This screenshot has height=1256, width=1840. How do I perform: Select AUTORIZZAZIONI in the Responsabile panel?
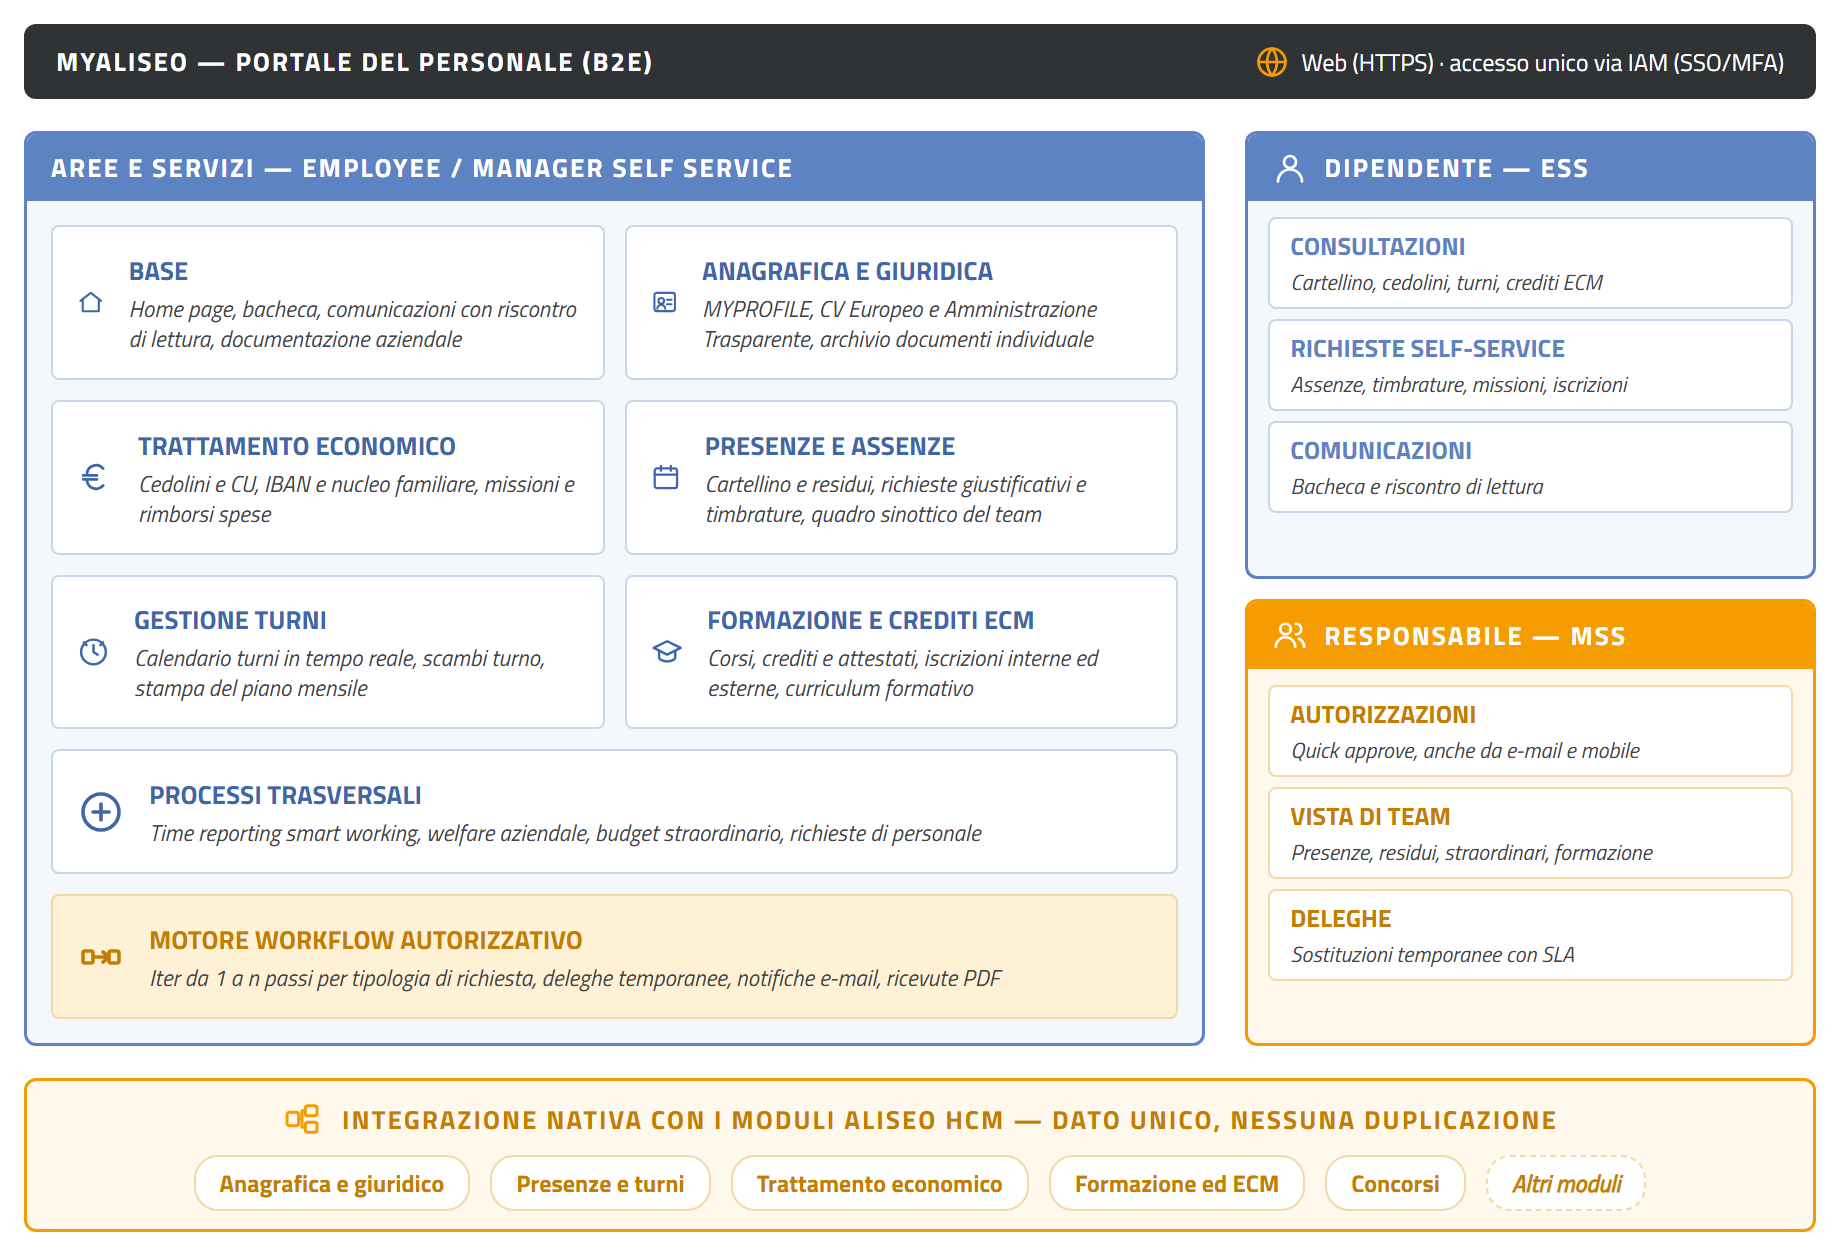[1530, 731]
